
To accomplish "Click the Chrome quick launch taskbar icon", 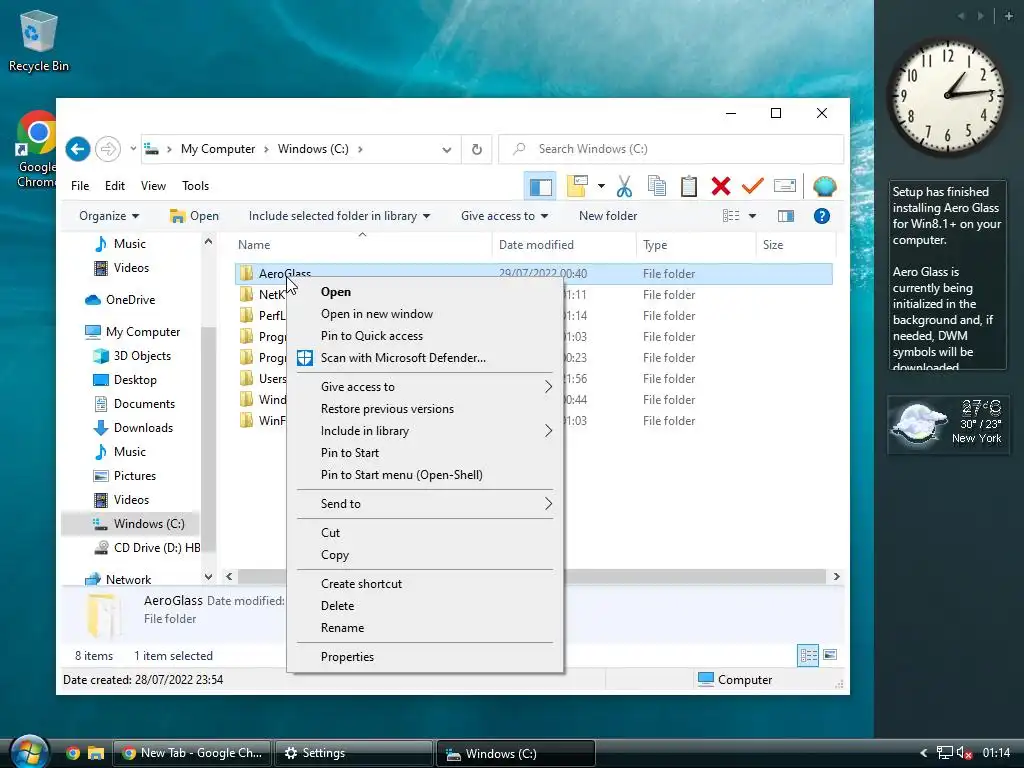I will point(73,753).
